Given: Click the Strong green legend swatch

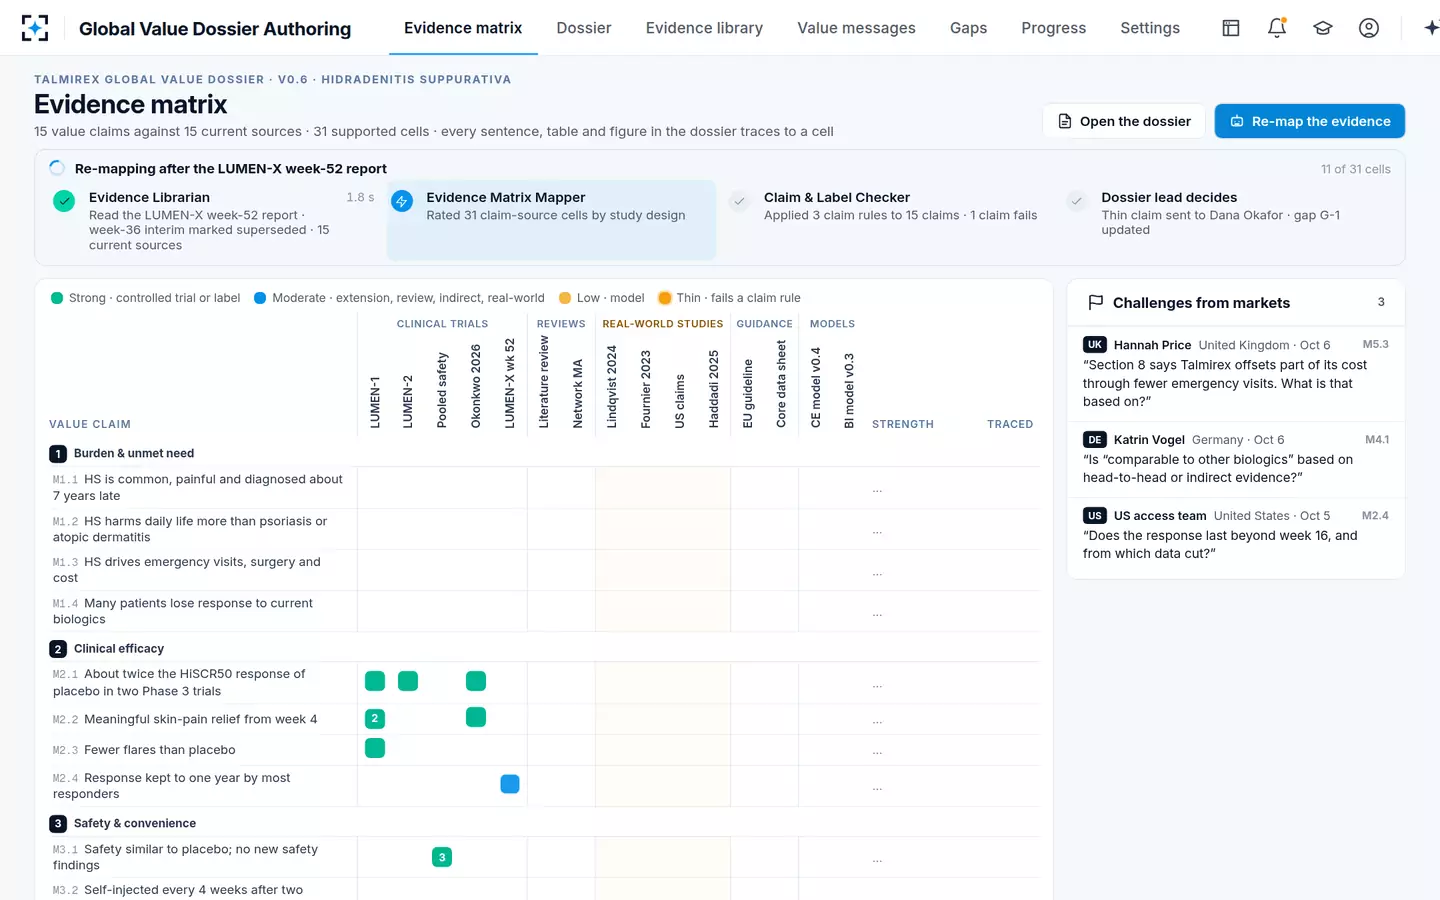Looking at the screenshot, I should pyautogui.click(x=57, y=298).
